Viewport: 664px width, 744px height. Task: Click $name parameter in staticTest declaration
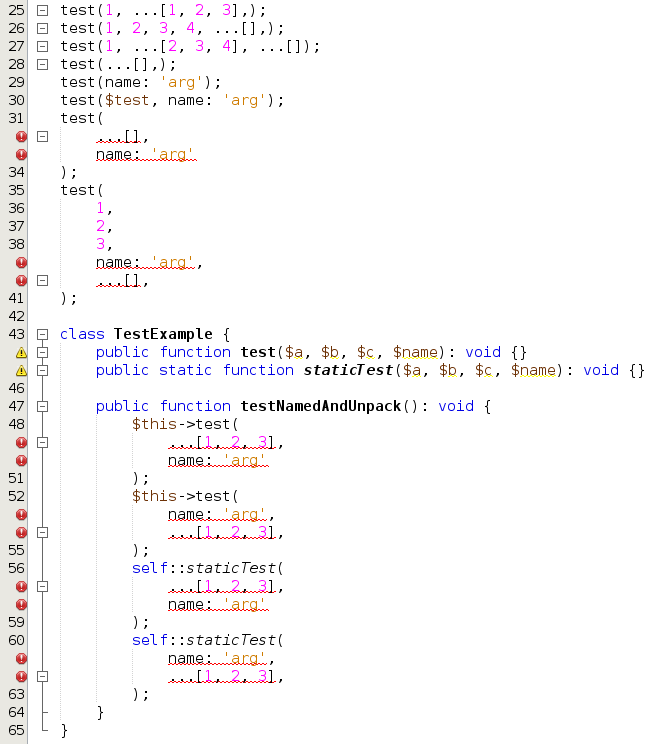coord(533,370)
